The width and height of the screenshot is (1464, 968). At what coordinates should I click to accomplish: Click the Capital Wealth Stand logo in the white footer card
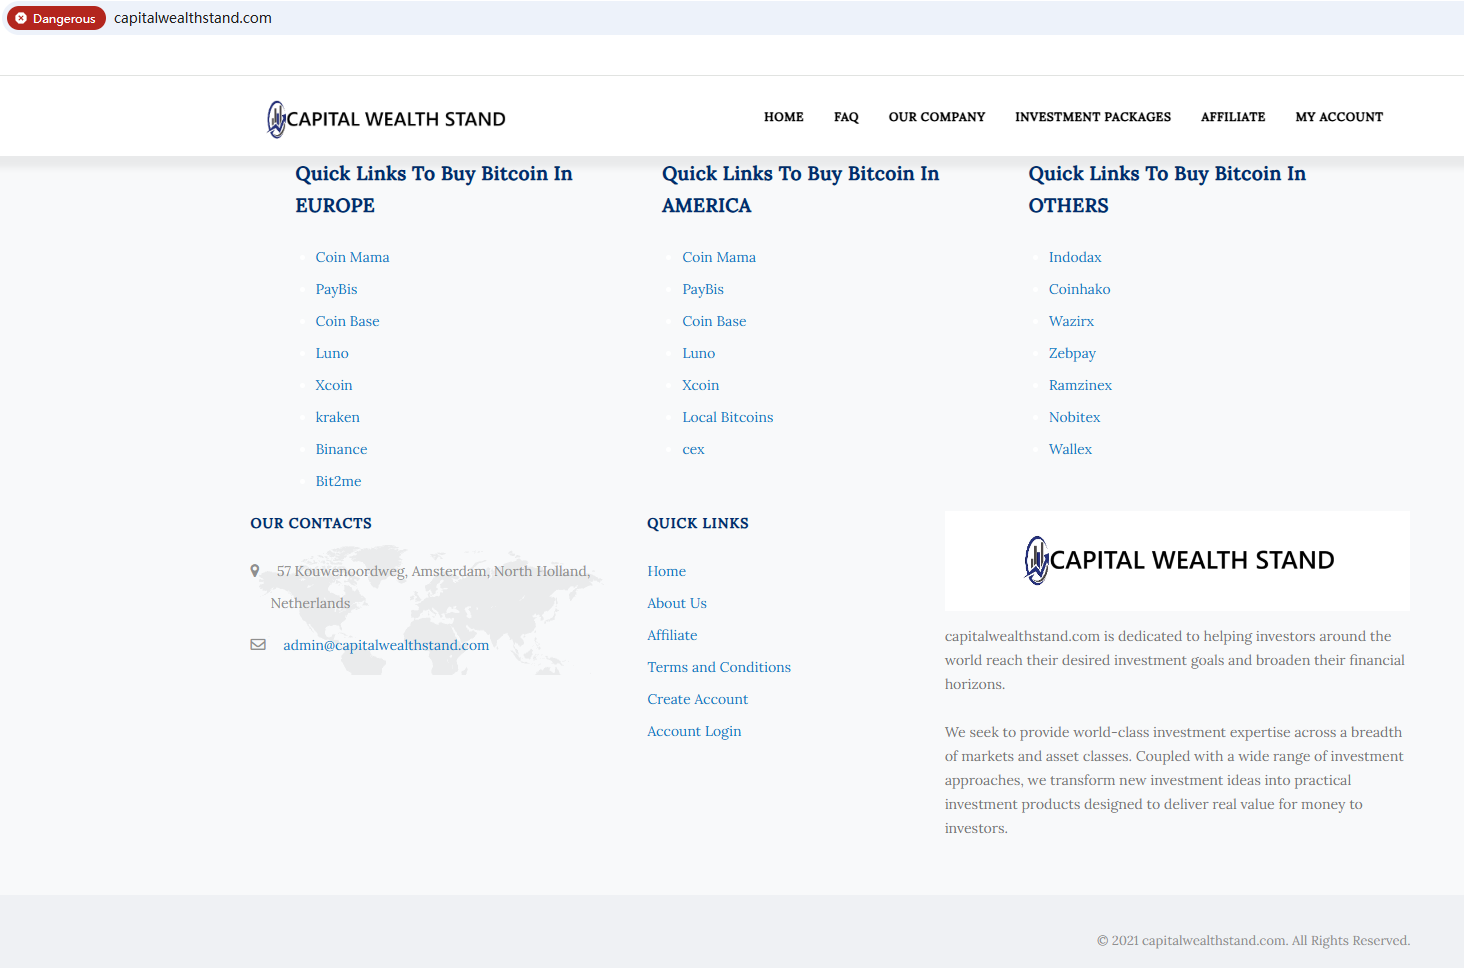coord(1179,560)
